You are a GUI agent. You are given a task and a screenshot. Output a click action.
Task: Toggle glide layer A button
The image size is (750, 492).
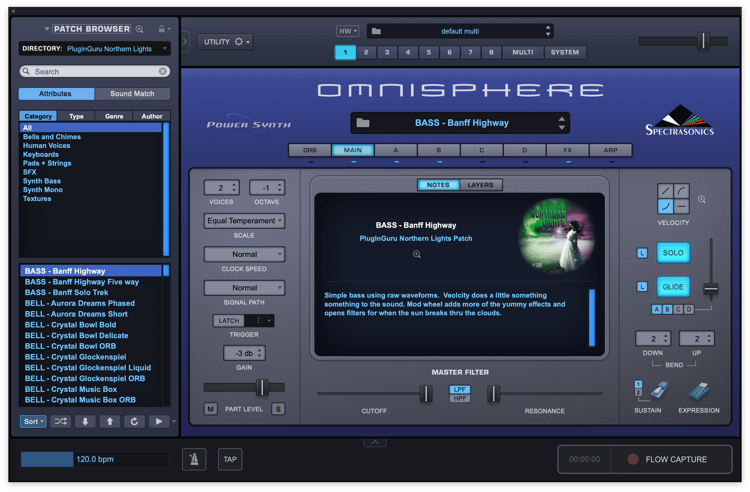[657, 309]
